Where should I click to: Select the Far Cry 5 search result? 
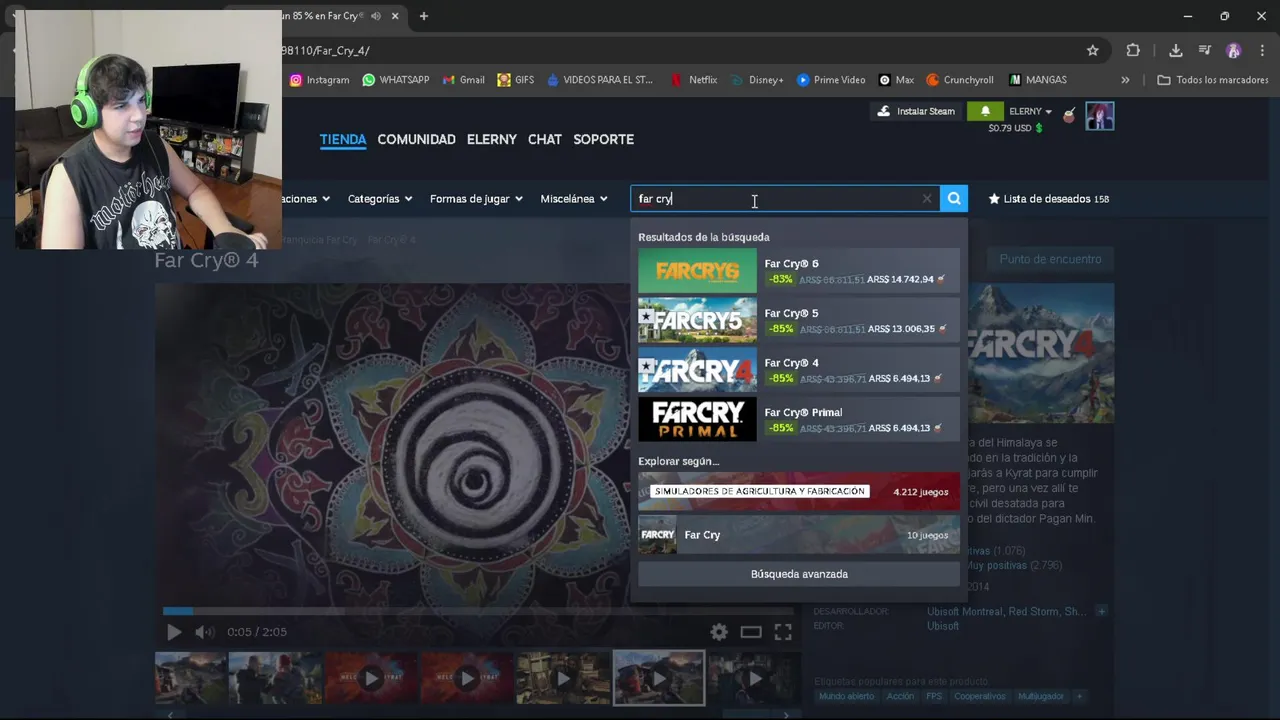799,320
